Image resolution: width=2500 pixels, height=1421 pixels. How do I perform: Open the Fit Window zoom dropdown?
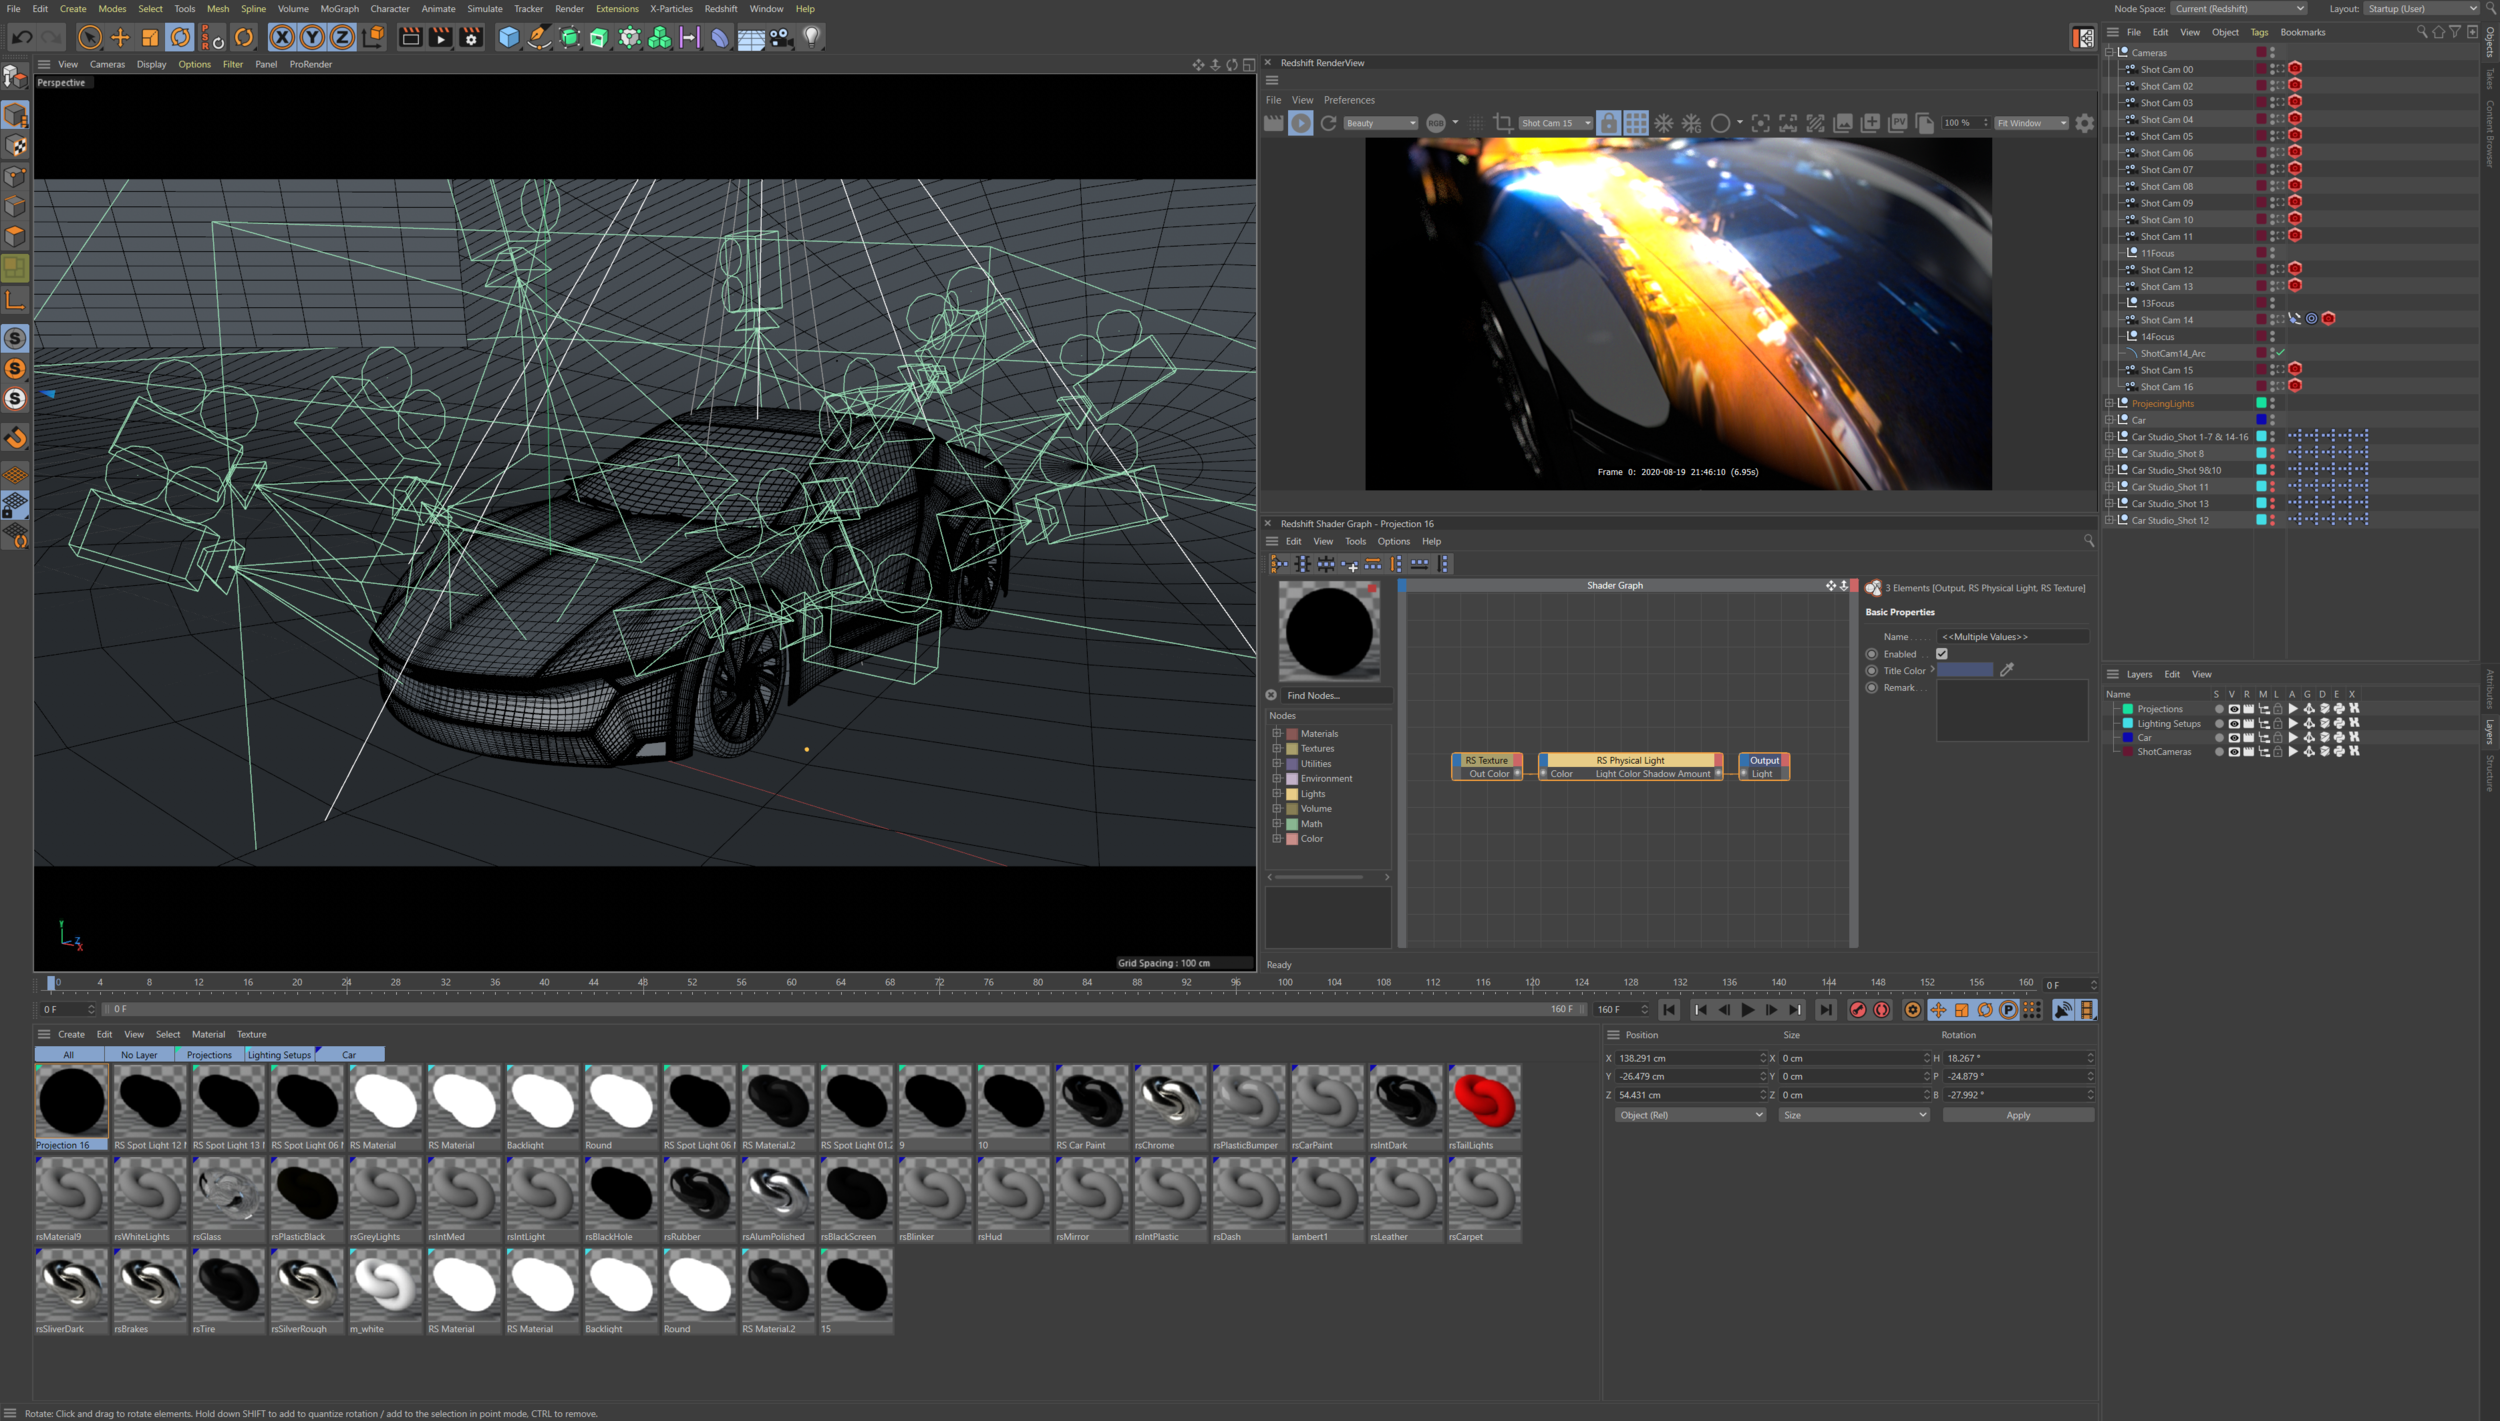pos(2031,123)
